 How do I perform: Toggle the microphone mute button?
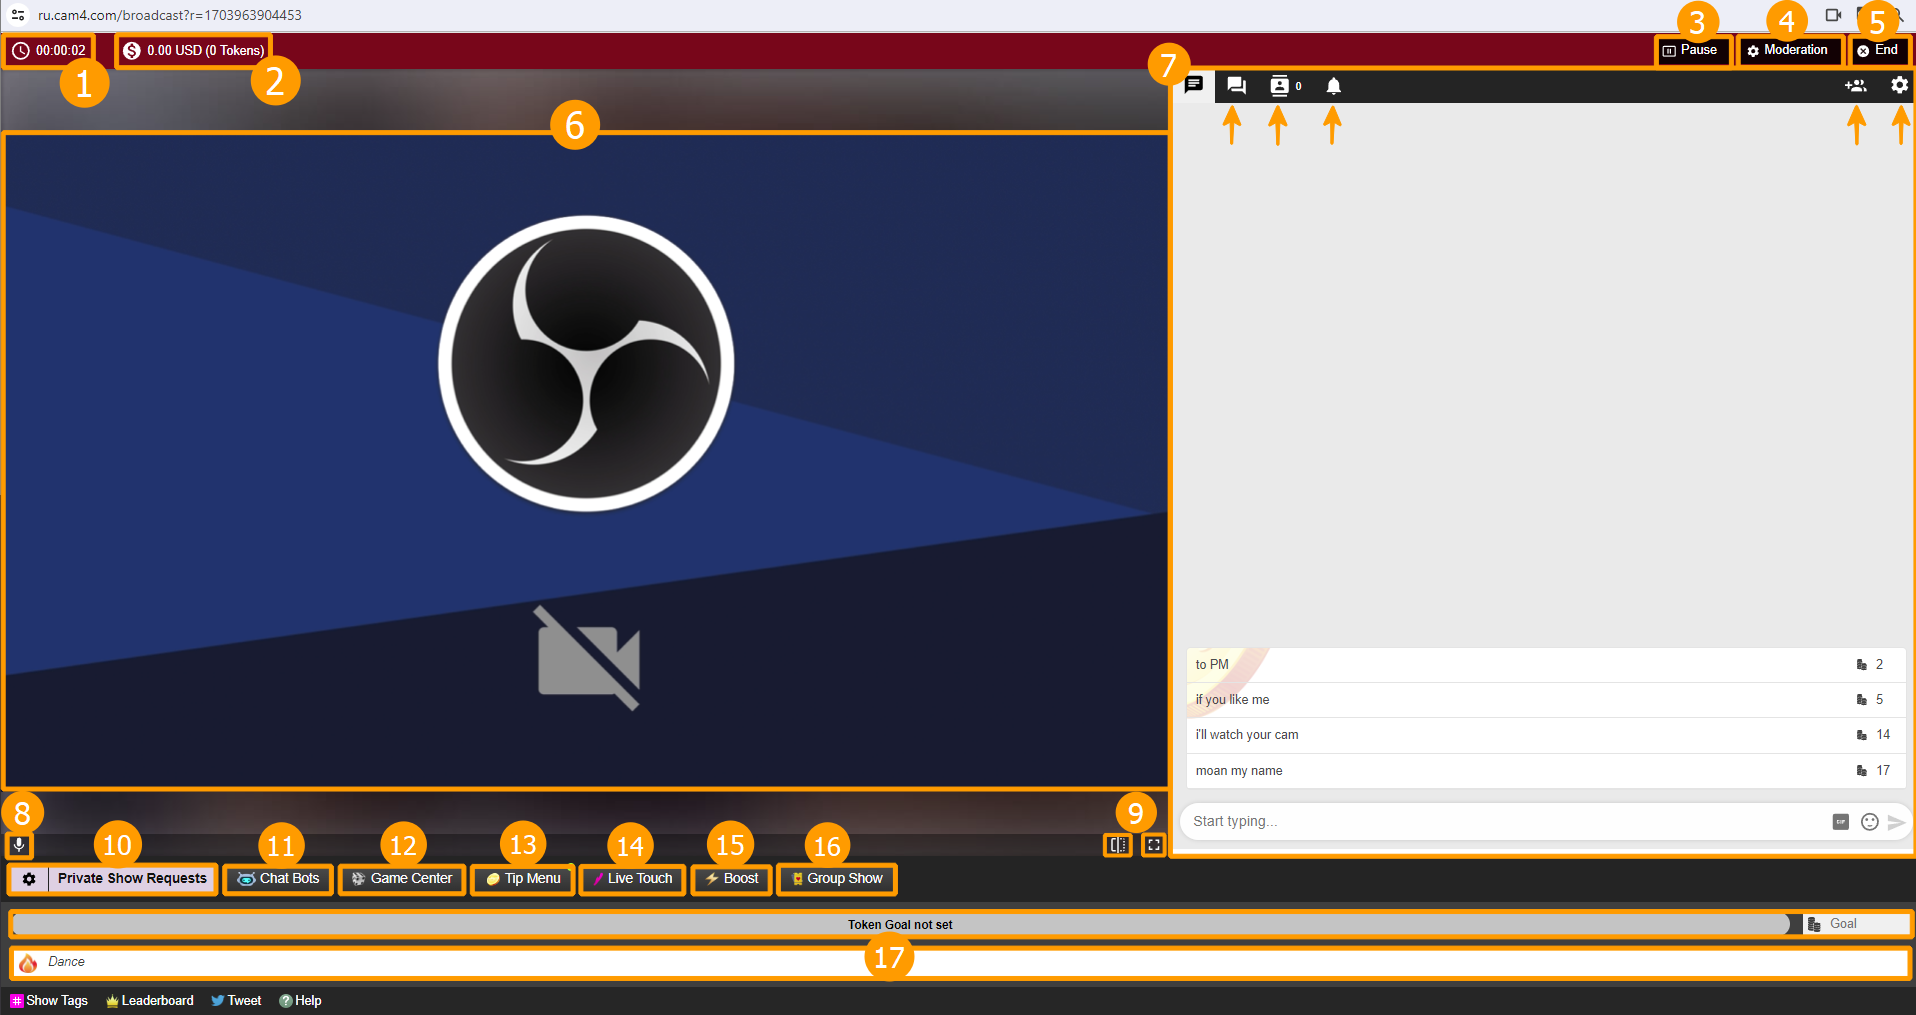(x=18, y=846)
